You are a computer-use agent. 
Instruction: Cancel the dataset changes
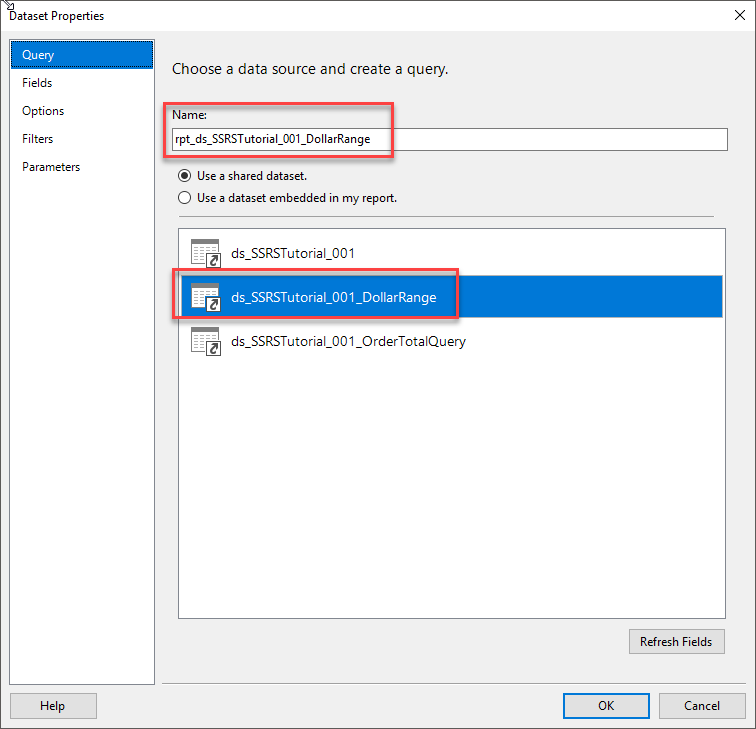(x=702, y=705)
